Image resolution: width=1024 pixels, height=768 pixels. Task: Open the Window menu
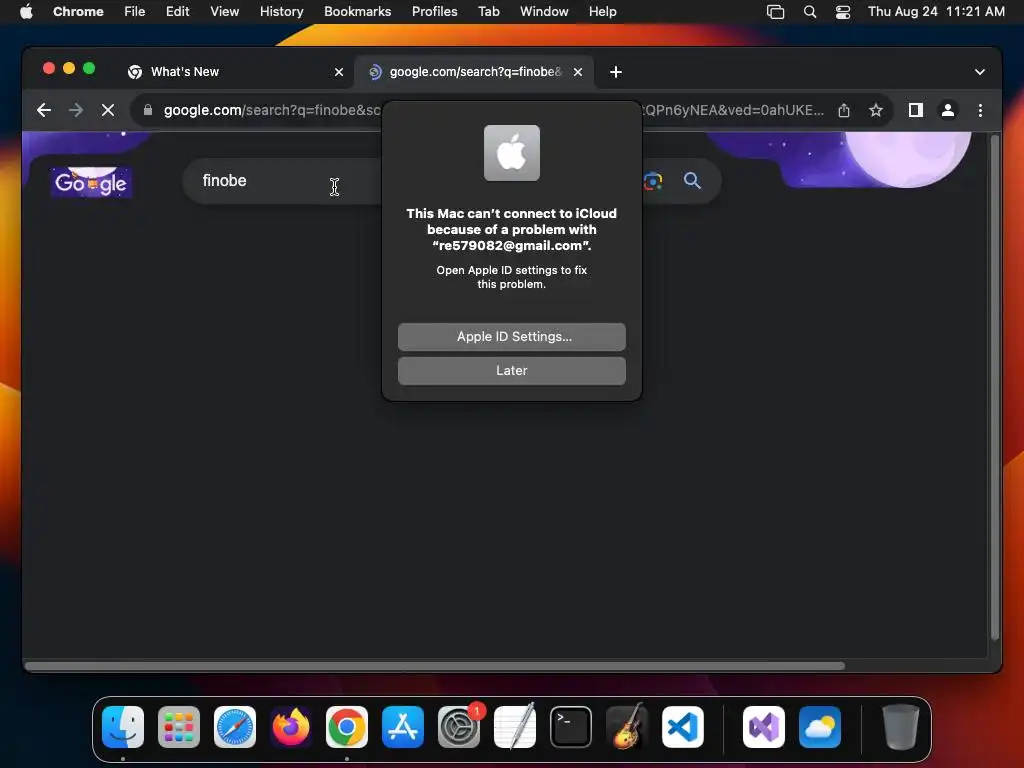pyautogui.click(x=544, y=11)
